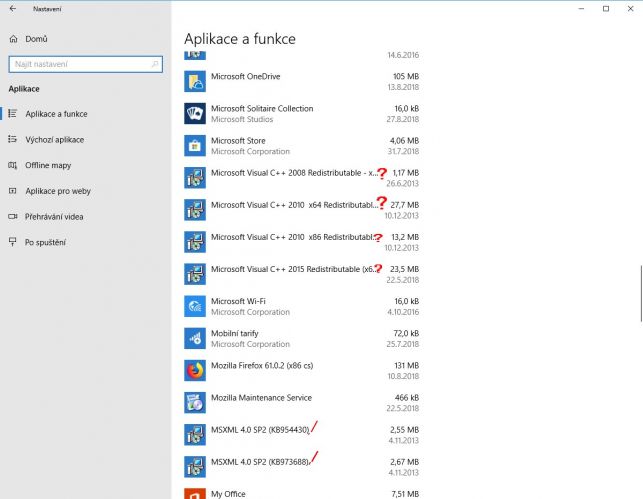Viewport: 643px width, 499px height.
Task: Click the app list vertical scrollbar
Action: (641, 294)
